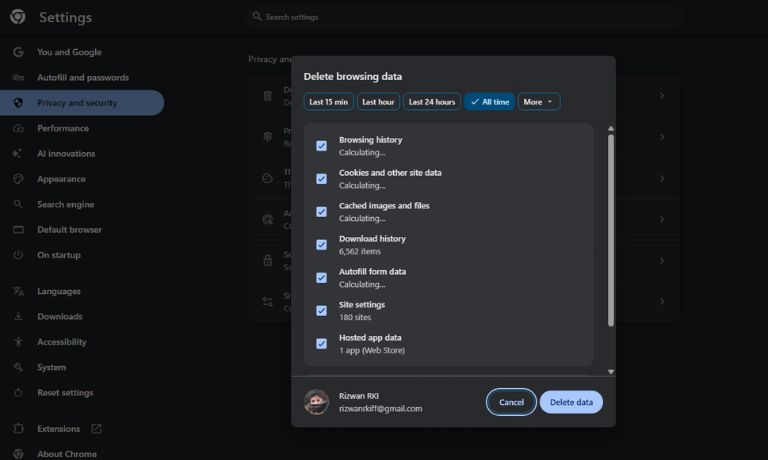Select the Last 24 hours time range
The height and width of the screenshot is (460, 768).
coord(432,102)
